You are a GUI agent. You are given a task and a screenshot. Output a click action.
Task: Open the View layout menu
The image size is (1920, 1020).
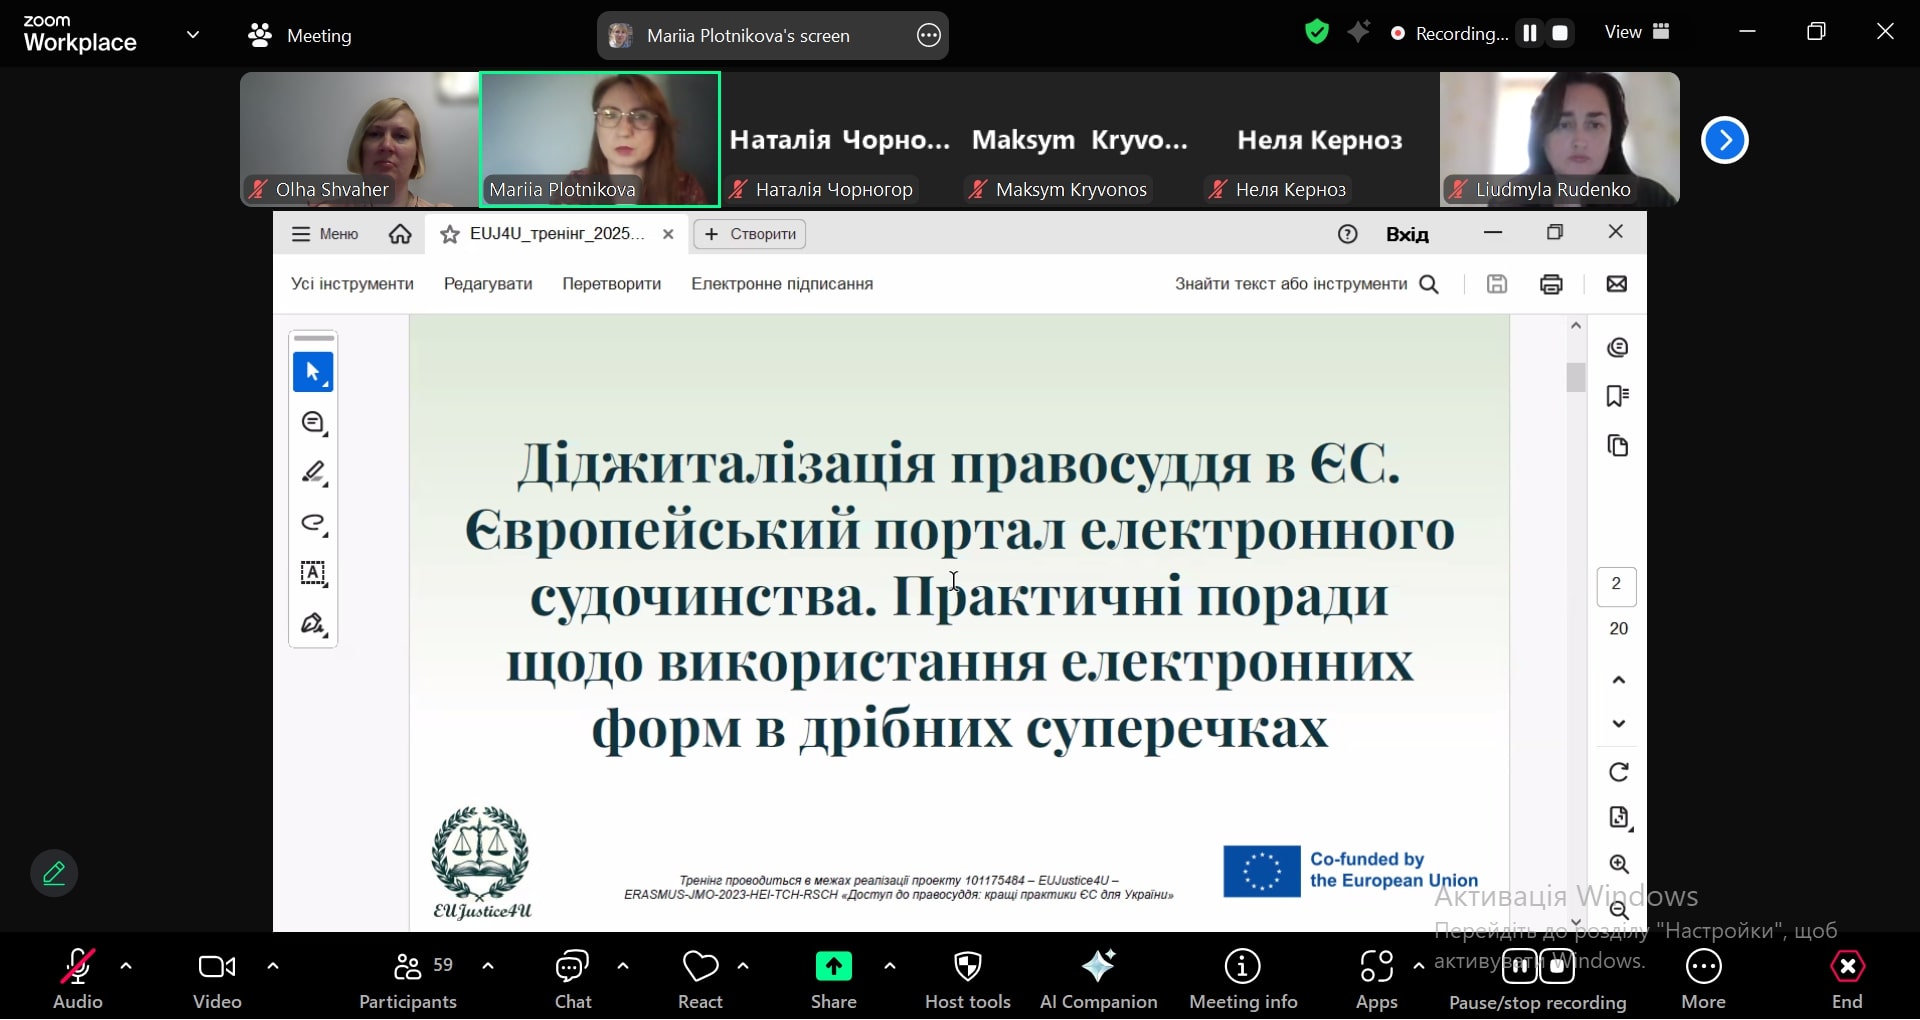click(x=1637, y=32)
